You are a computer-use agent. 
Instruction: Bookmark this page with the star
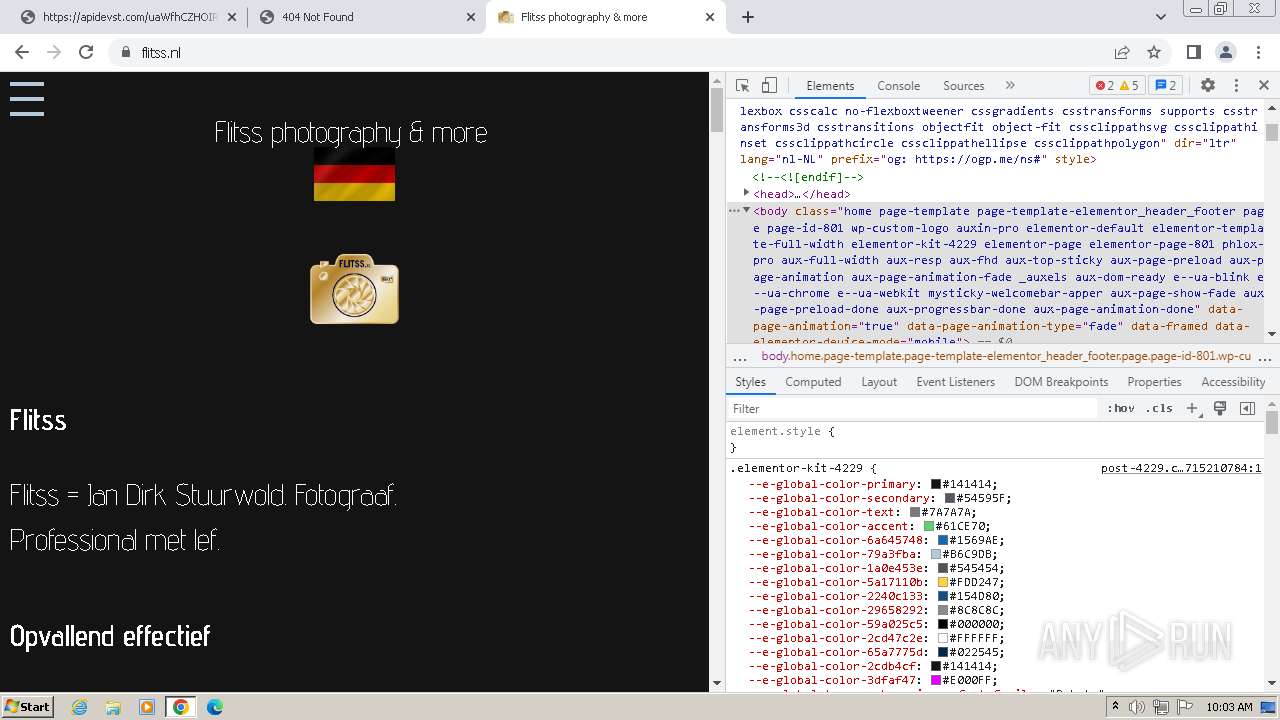click(x=1154, y=52)
